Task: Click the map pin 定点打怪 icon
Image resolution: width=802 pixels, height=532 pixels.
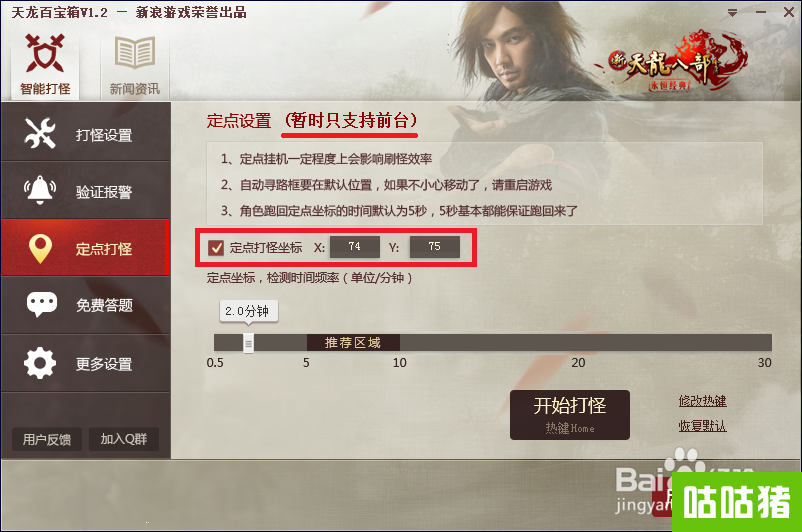Action: click(x=40, y=249)
